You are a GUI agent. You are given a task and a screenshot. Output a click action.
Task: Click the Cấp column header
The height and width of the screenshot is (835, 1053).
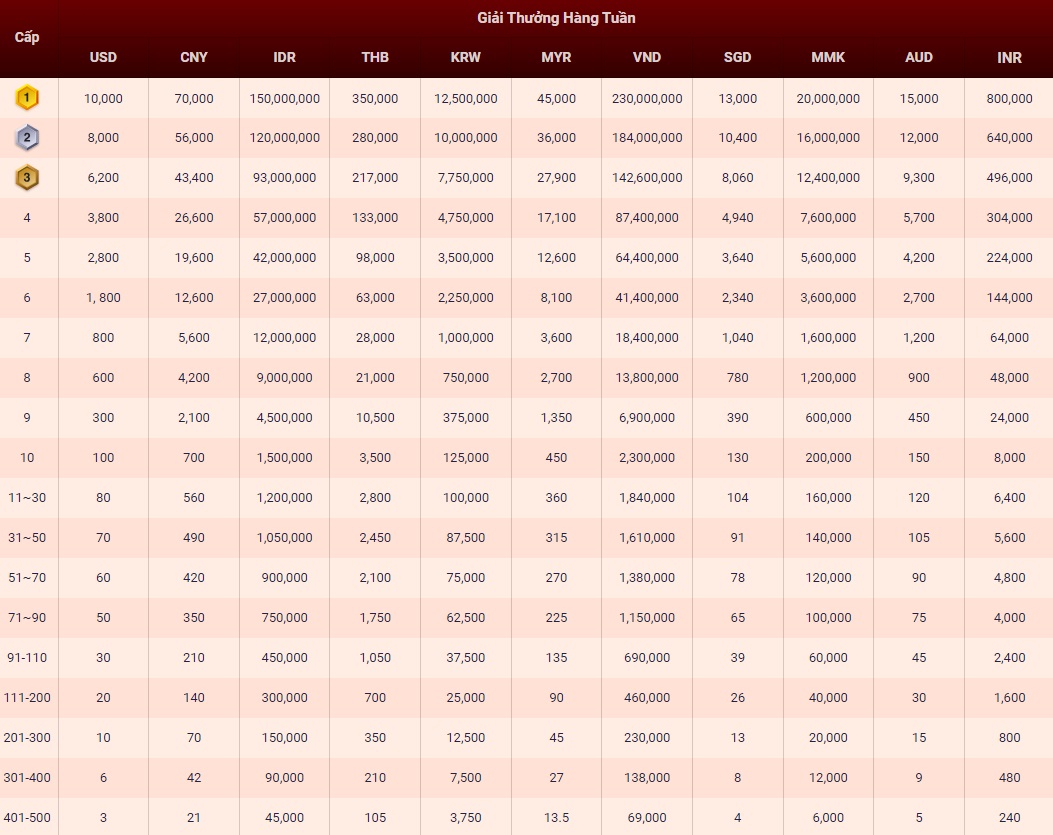pyautogui.click(x=27, y=37)
